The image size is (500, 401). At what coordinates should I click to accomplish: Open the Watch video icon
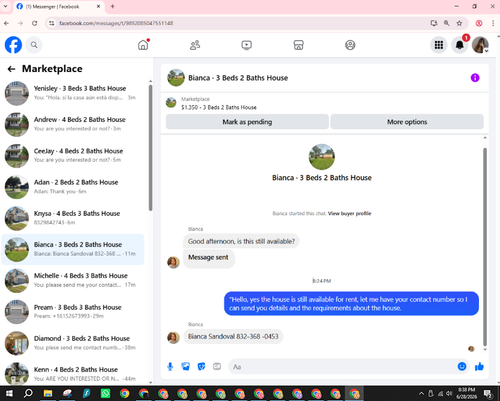tap(247, 45)
